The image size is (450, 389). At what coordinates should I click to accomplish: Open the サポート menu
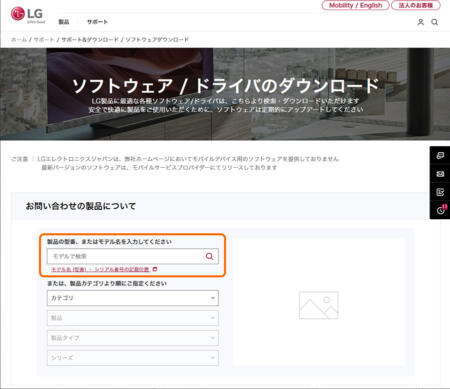(97, 22)
